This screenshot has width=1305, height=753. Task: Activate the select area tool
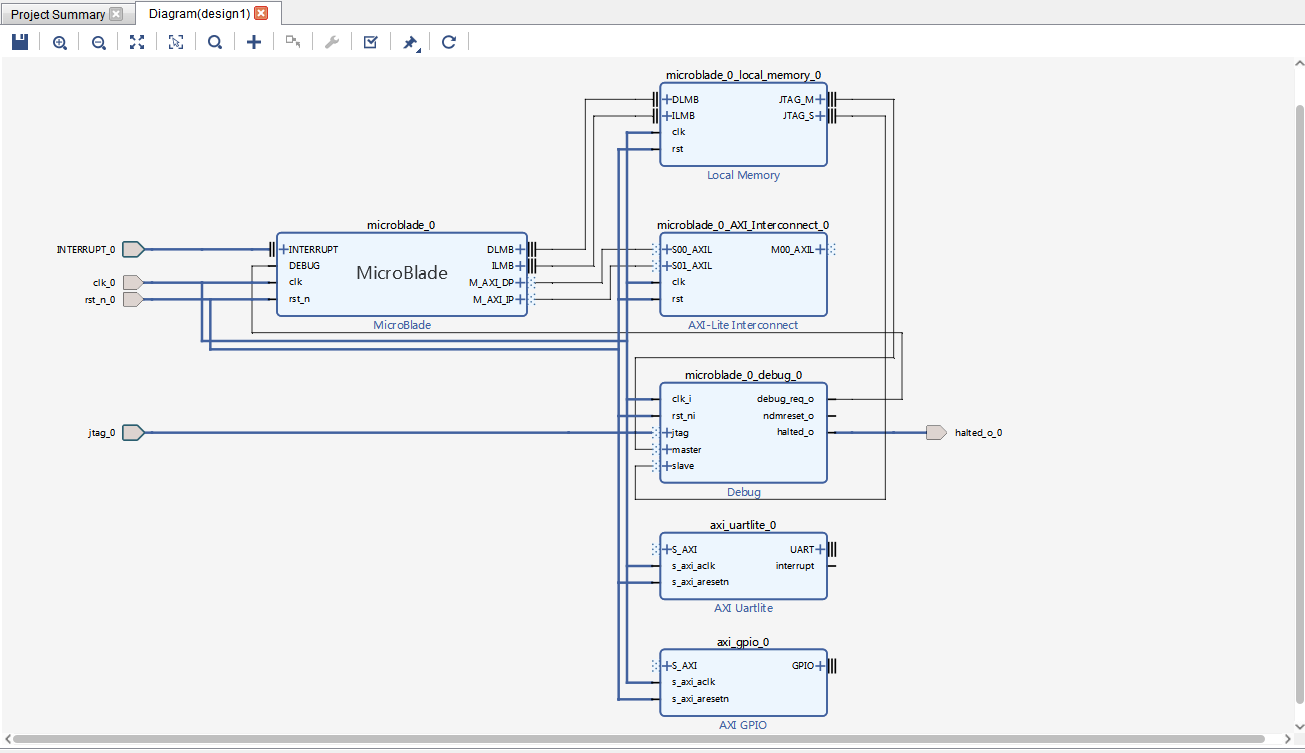(x=176, y=42)
